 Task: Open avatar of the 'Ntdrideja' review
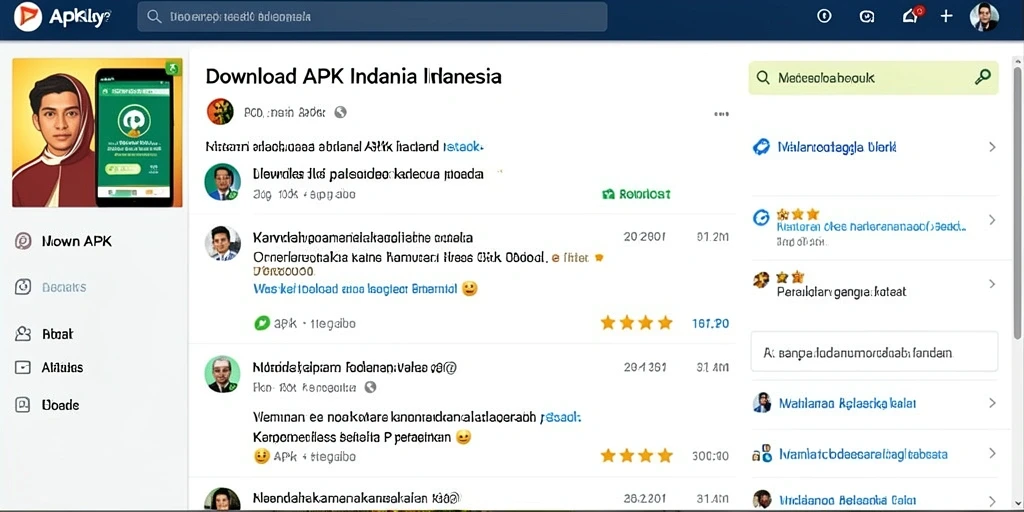[x=222, y=374]
